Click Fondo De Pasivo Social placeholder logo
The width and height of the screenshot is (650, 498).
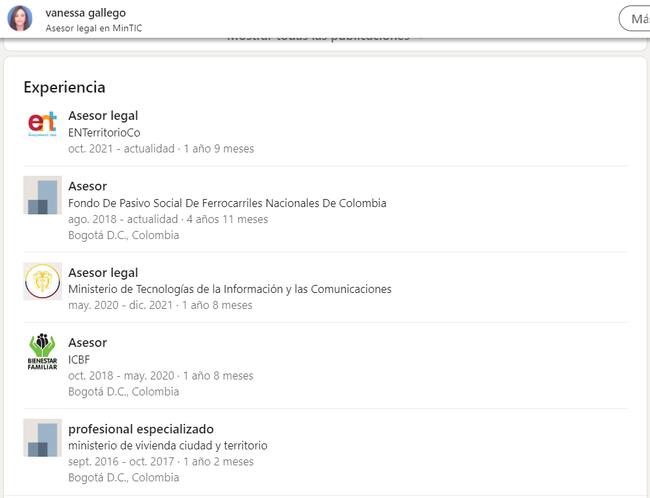[42, 195]
